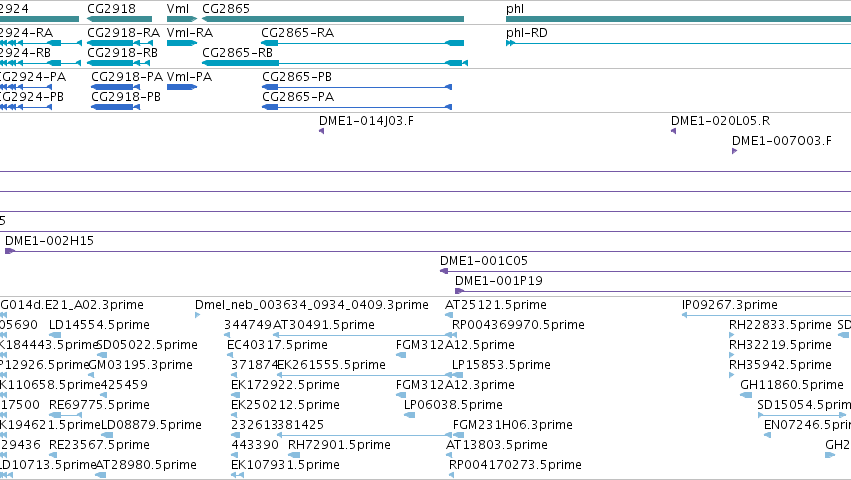This screenshot has height=480, width=851.
Task: Select the CG2865-RB transcript glyph
Action: click(335, 63)
